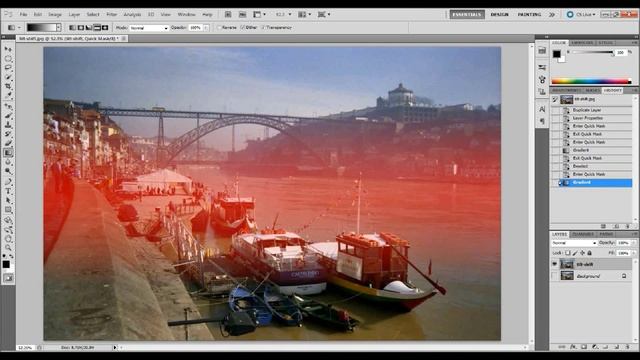Open the layer Fill slider arrow
The width and height of the screenshot is (640, 360).
click(633, 253)
